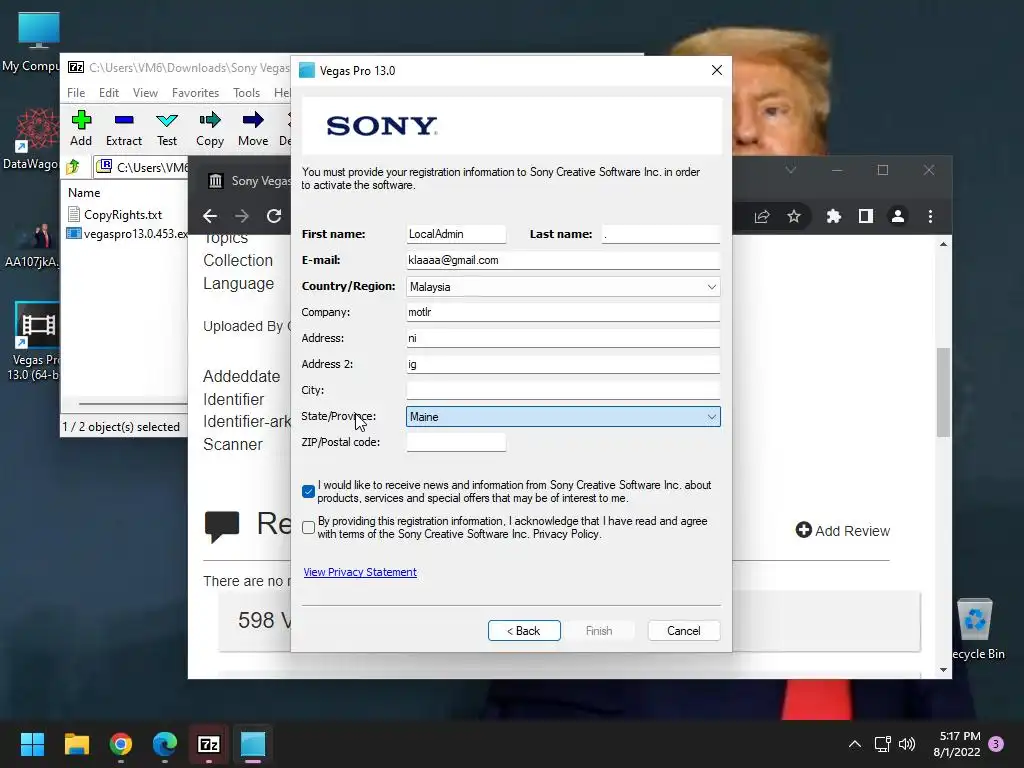Screen dimensions: 1024x768
Task: Open the File menu in 7-Zip
Action: (76, 93)
